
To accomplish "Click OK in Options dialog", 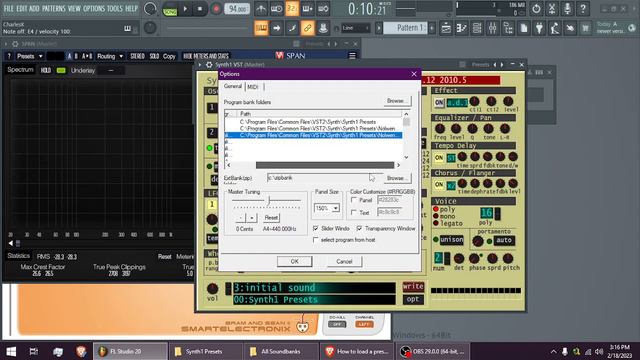I will (294, 261).
